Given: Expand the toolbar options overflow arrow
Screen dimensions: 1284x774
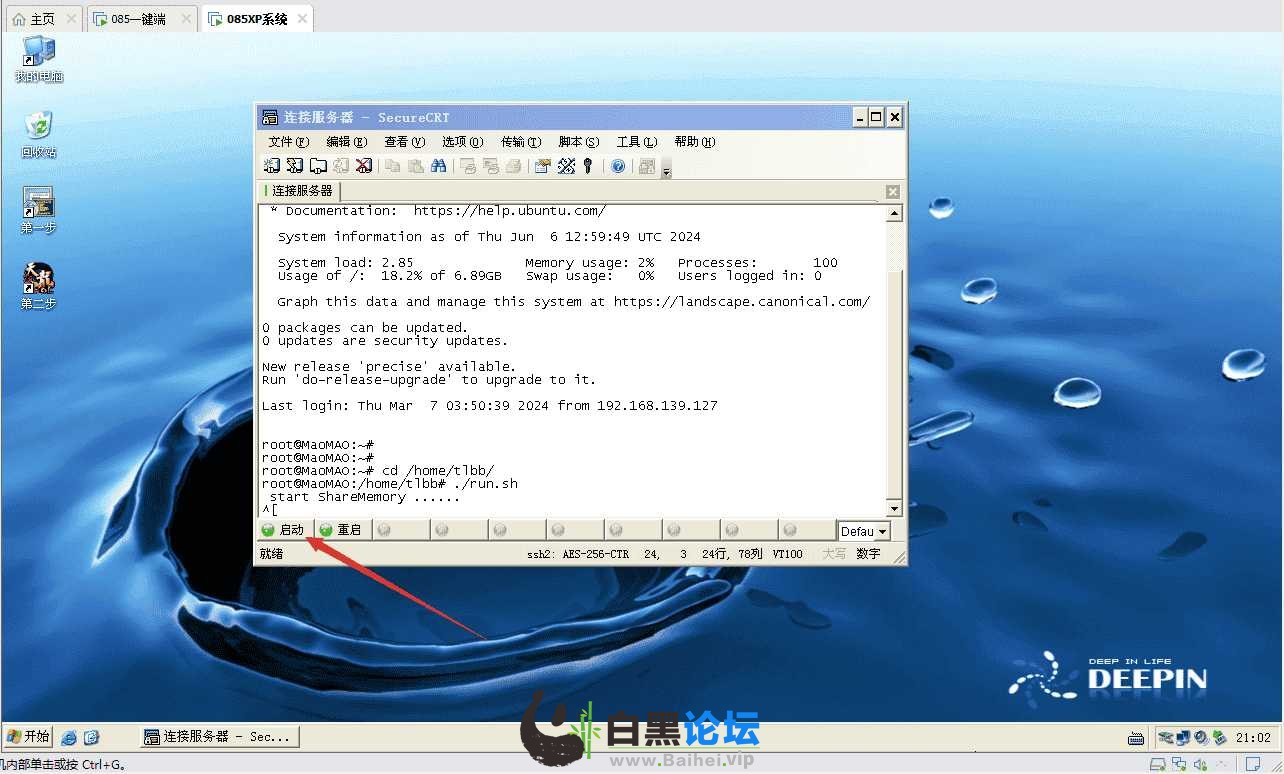Looking at the screenshot, I should tap(667, 168).
